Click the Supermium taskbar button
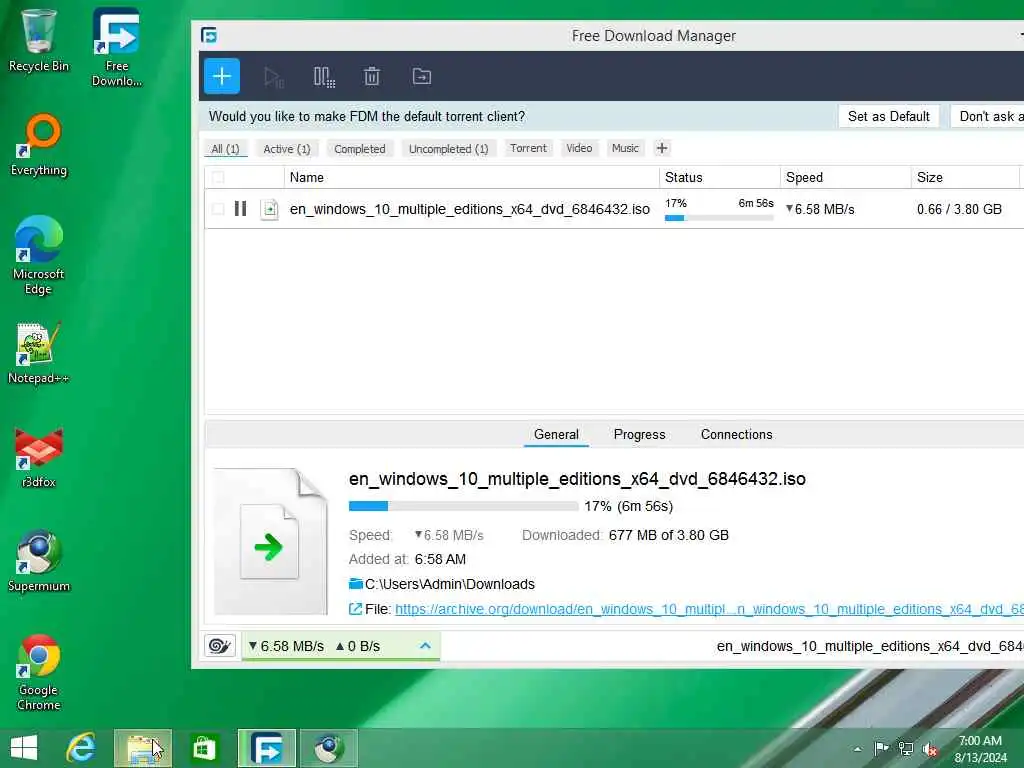Image resolution: width=1024 pixels, height=768 pixels. point(329,748)
